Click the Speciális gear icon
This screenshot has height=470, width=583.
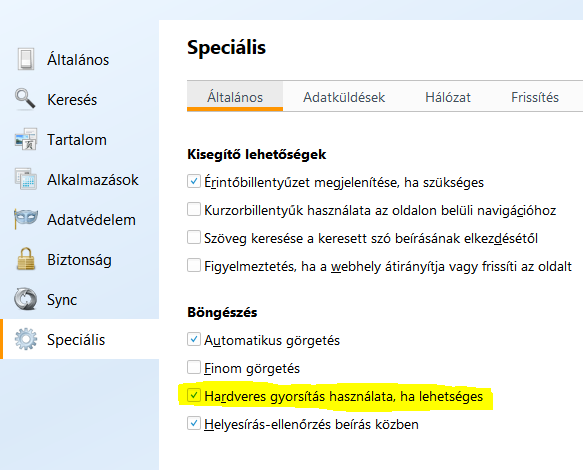26,339
